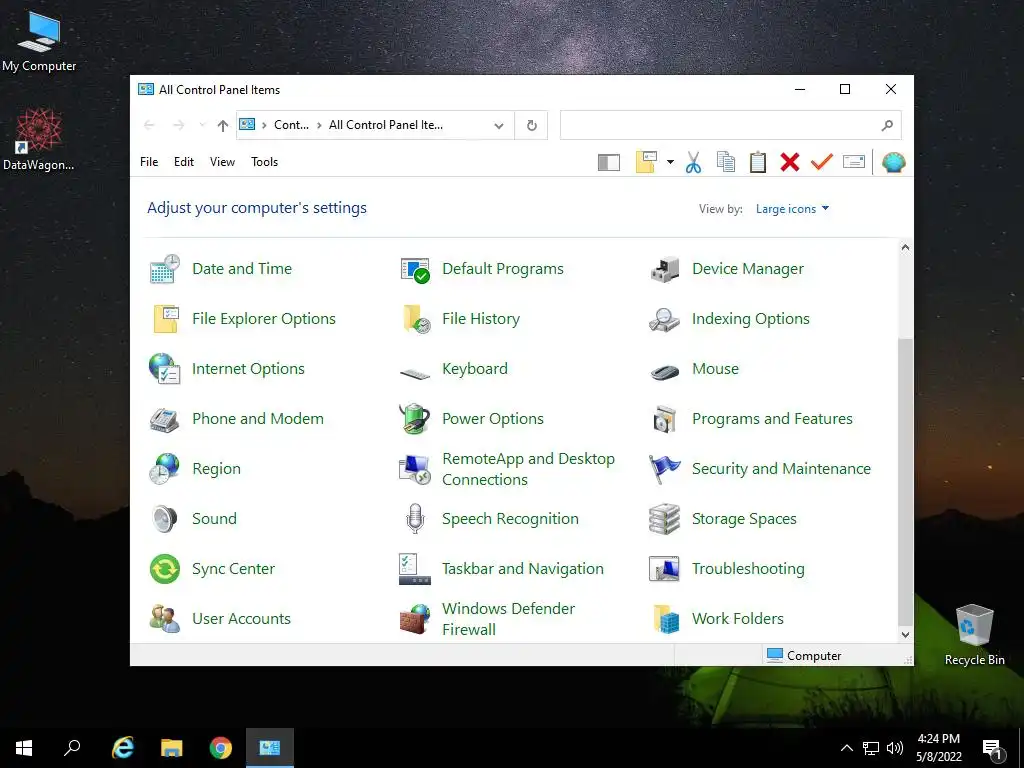
Task: Open Internet Explorer from the taskbar
Action: pyautogui.click(x=123, y=748)
